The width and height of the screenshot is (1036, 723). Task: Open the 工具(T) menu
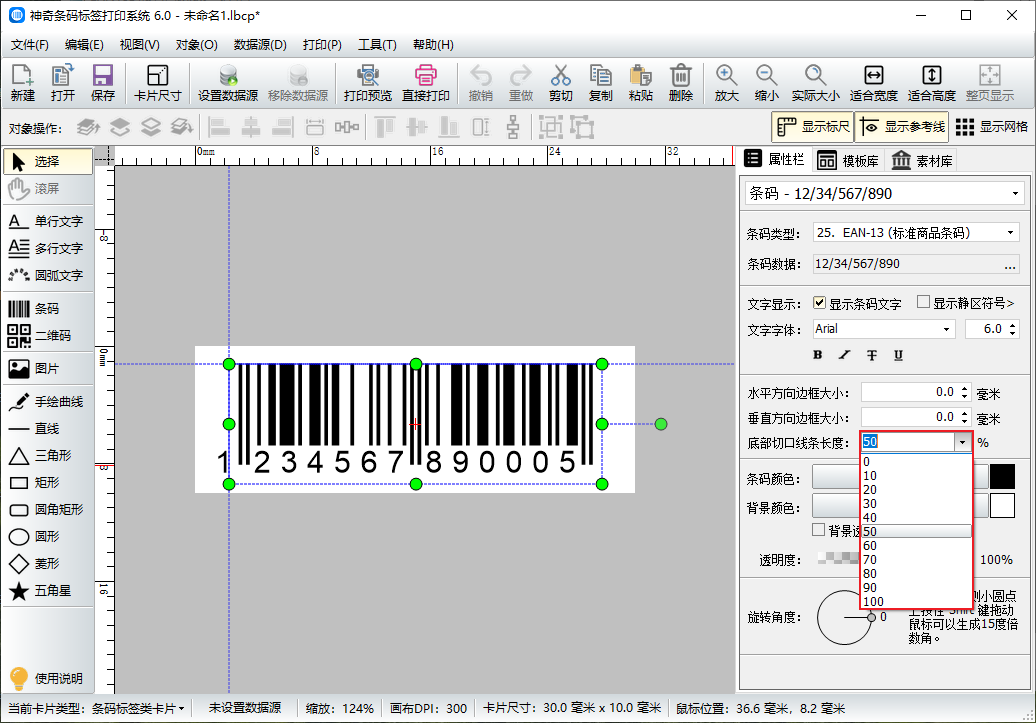click(377, 45)
